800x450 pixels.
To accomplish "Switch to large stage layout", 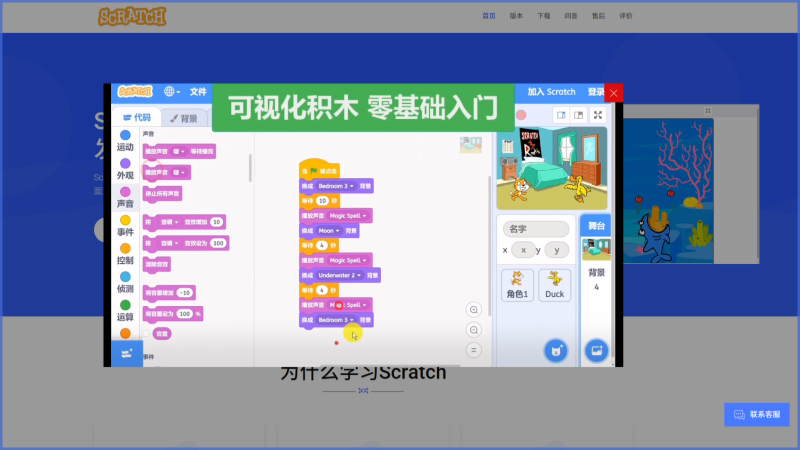I will pyautogui.click(x=579, y=115).
